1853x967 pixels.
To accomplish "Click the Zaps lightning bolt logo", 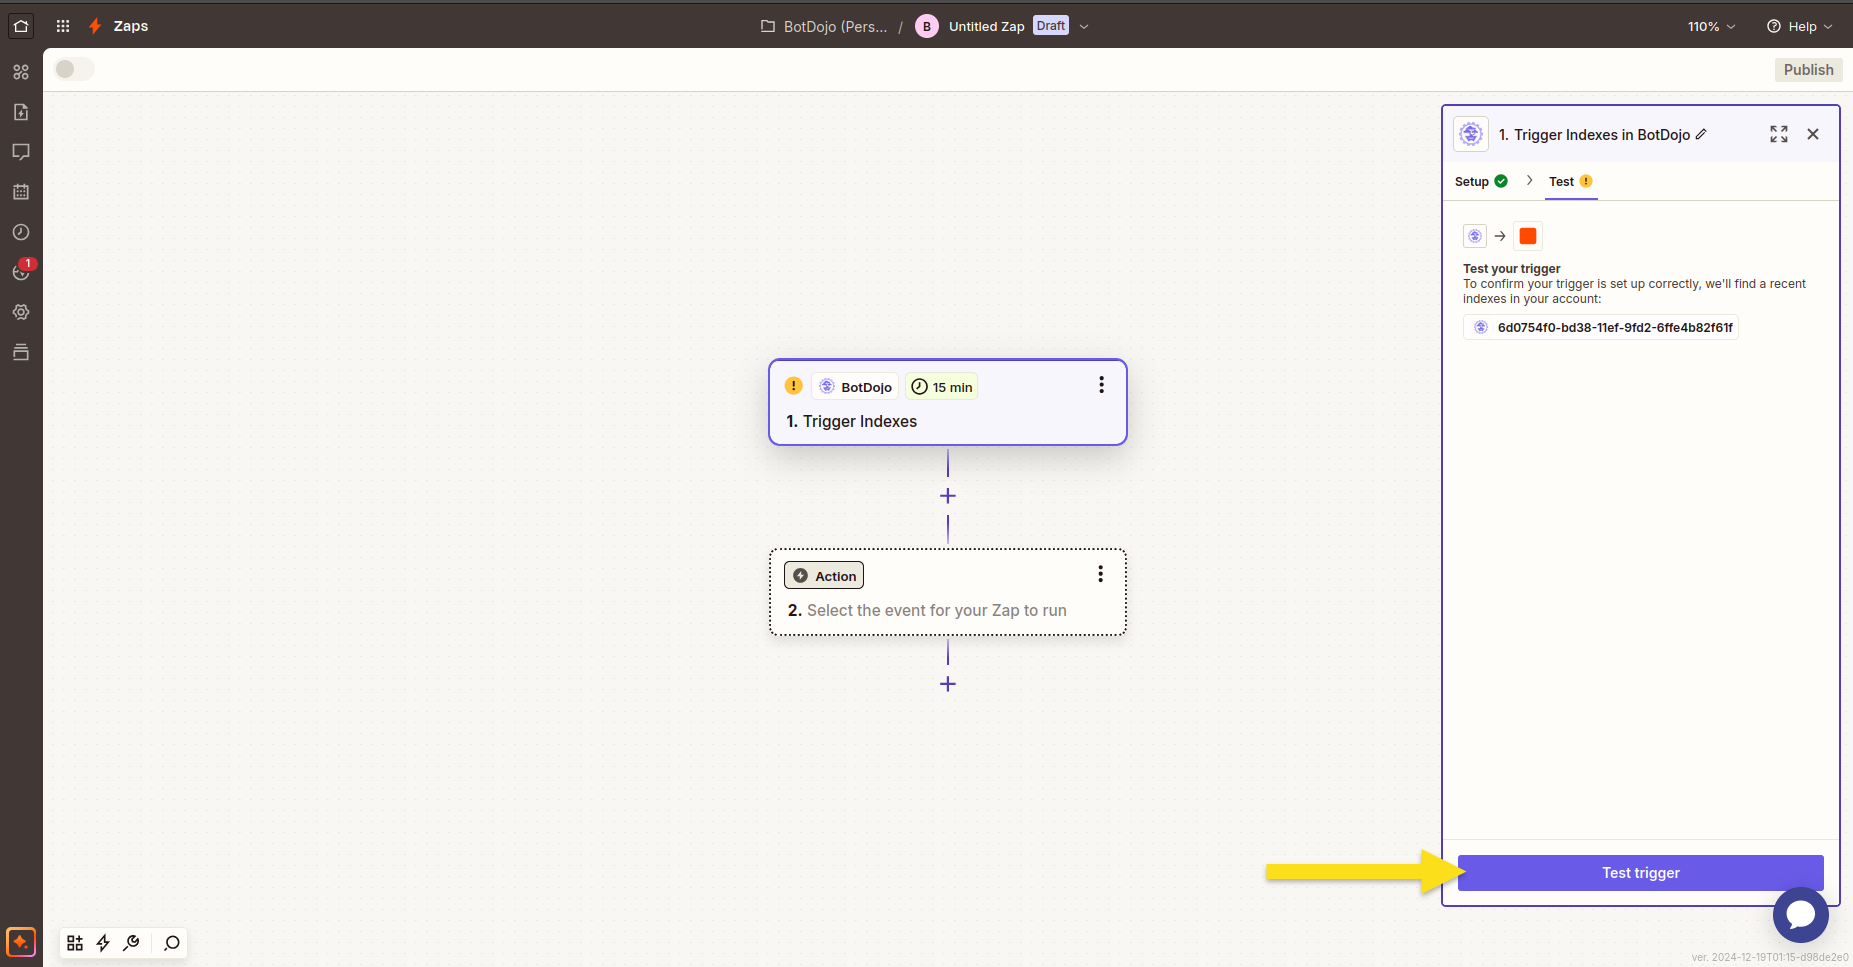I will click(x=95, y=26).
